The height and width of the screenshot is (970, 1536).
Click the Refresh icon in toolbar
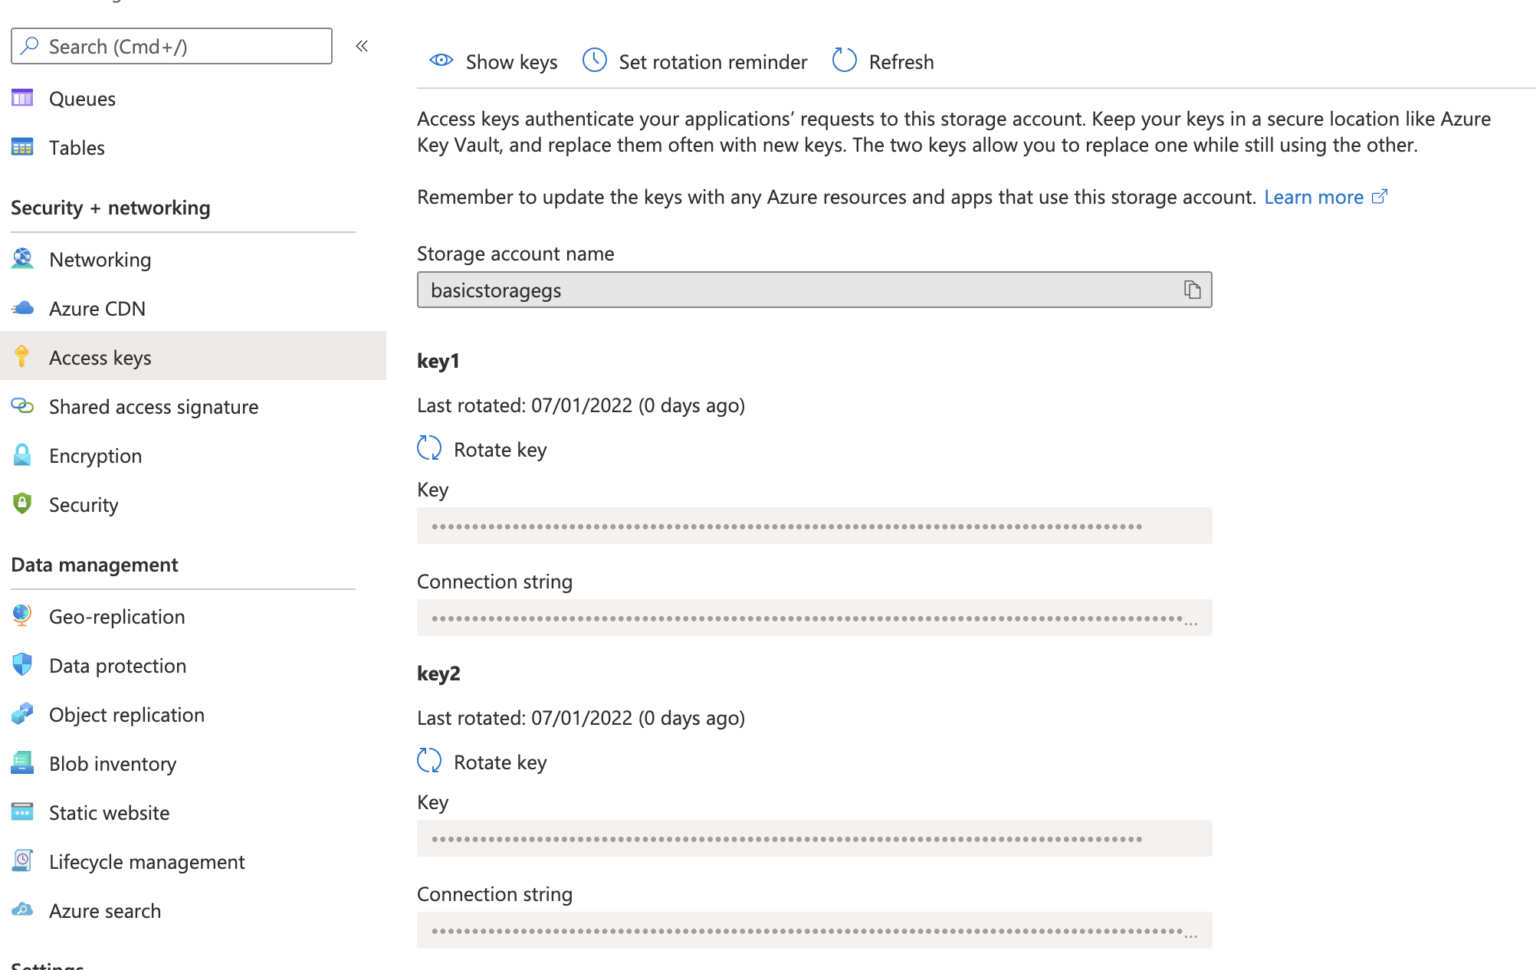[845, 61]
